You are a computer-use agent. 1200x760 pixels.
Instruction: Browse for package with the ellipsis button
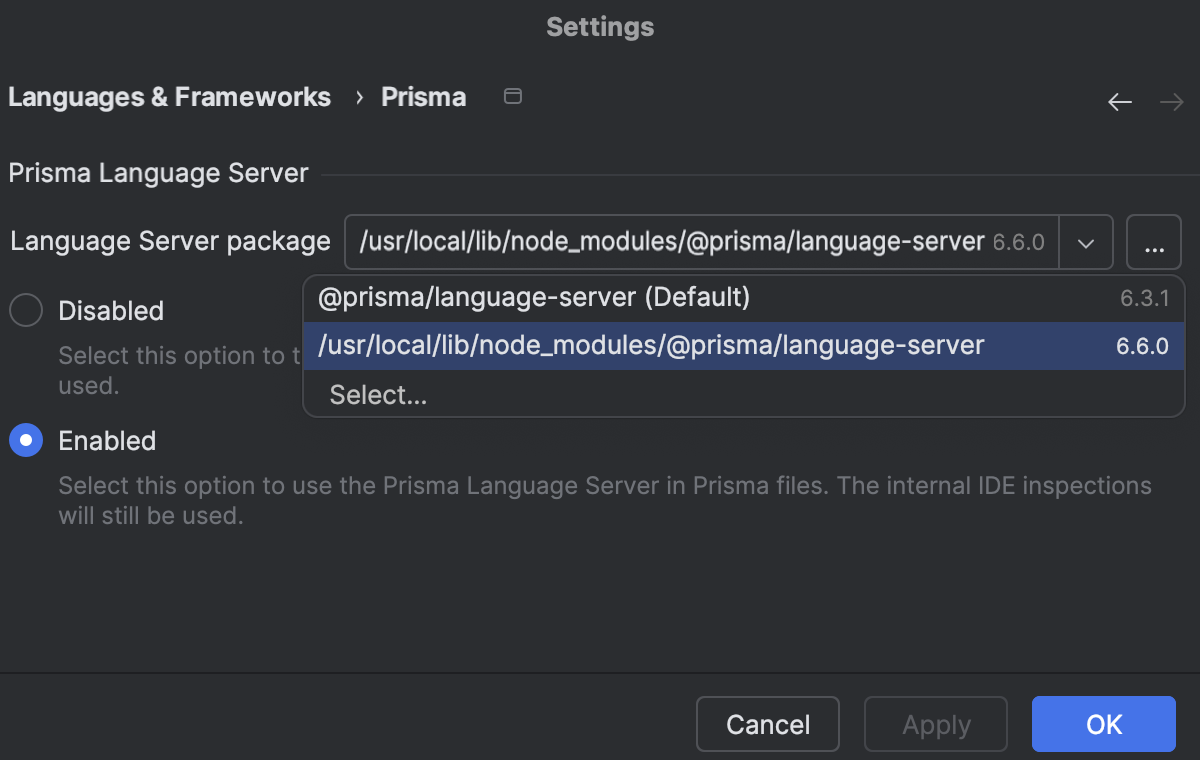point(1154,242)
